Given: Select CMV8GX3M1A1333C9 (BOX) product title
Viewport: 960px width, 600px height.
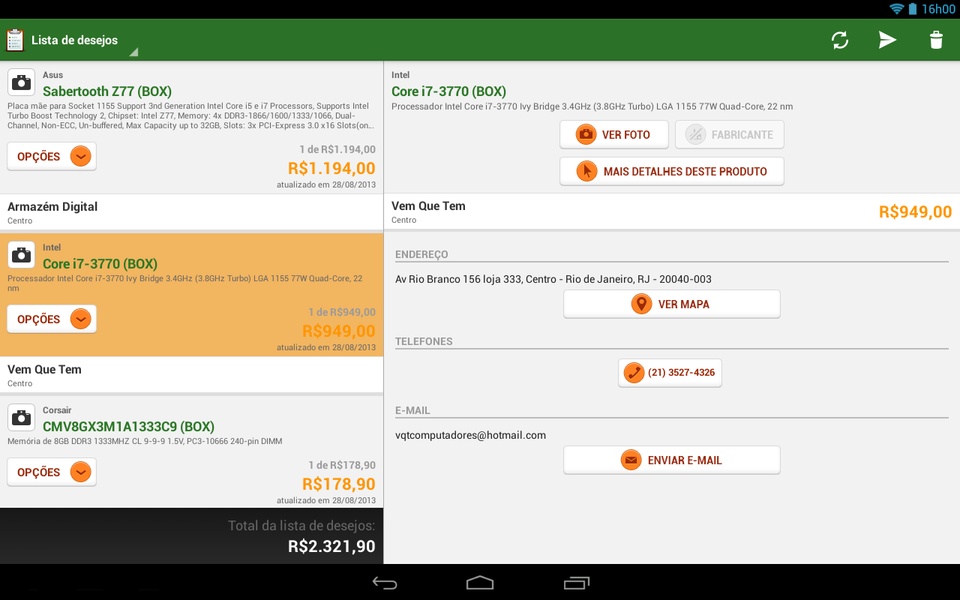Looking at the screenshot, I should click(x=129, y=427).
